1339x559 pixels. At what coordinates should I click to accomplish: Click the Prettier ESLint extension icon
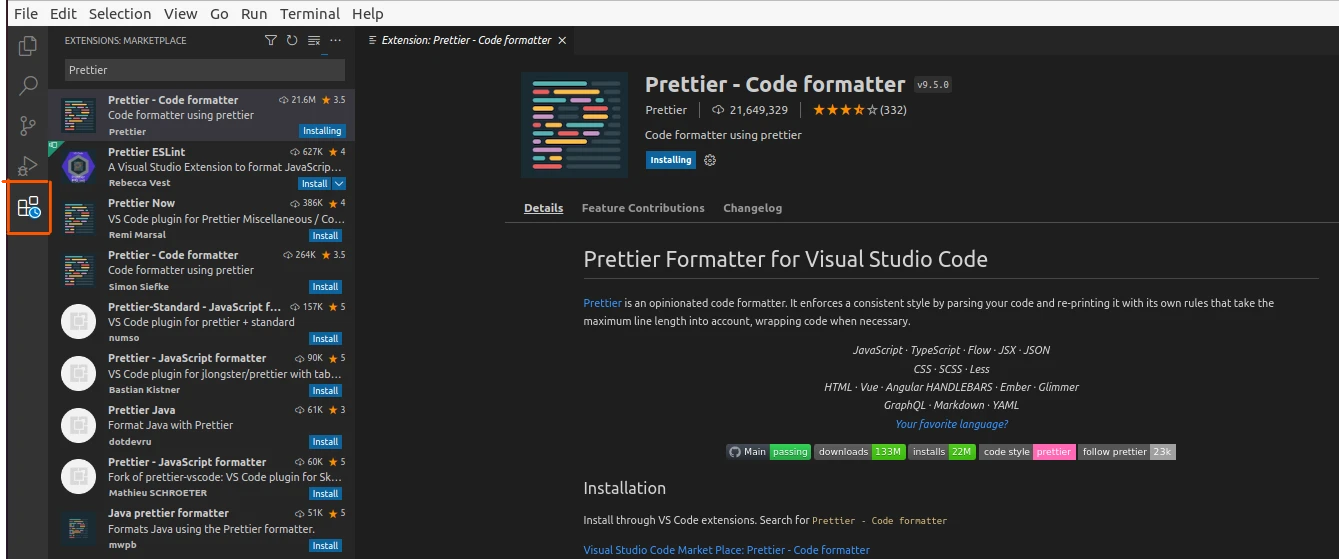79,165
